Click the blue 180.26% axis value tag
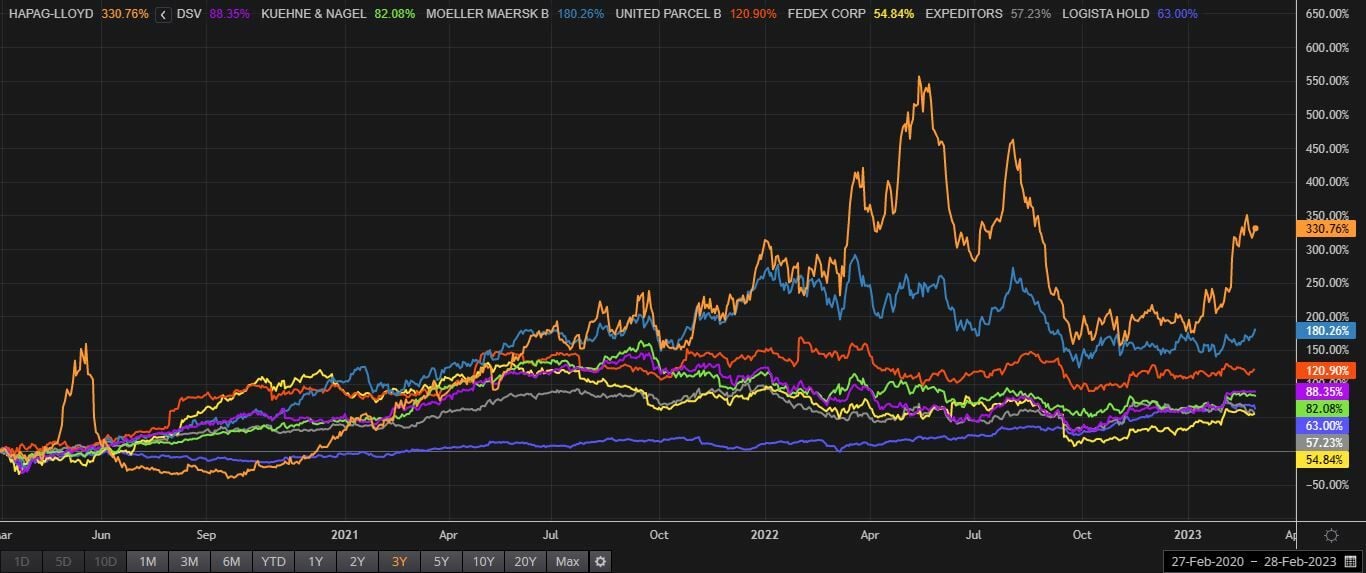Screen dimensions: 1366x573 click(x=1325, y=330)
